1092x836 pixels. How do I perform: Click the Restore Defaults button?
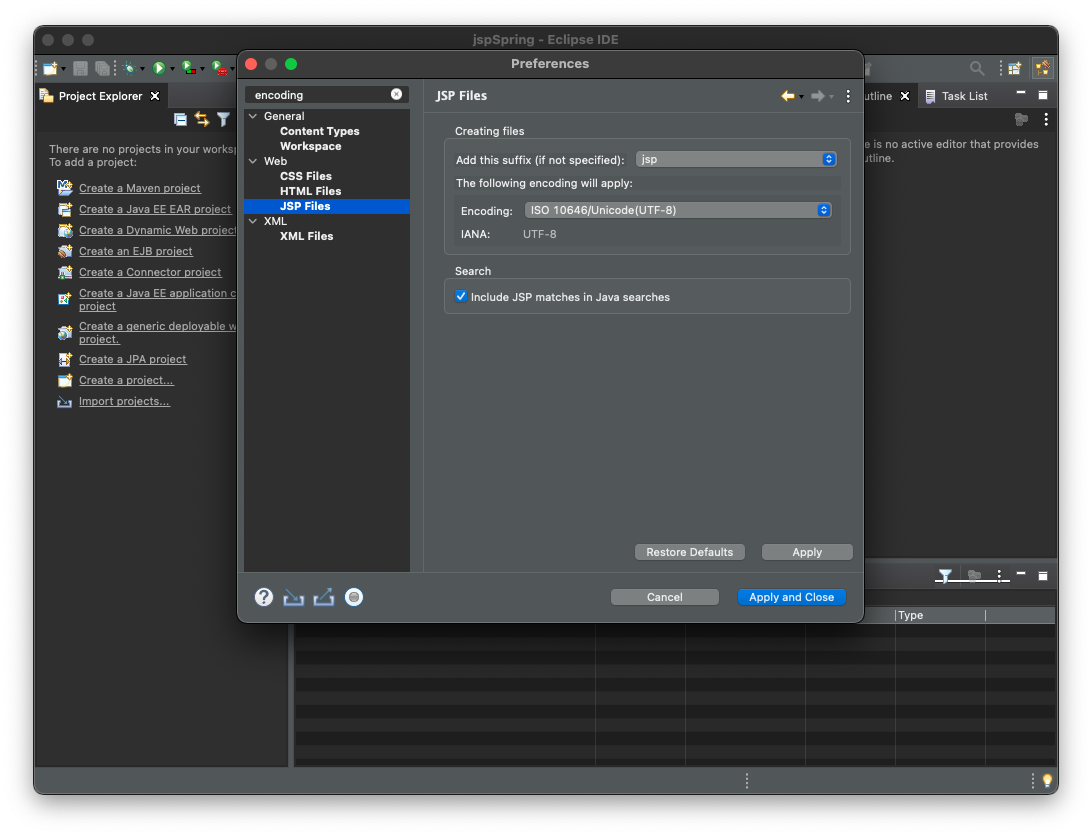tap(689, 552)
